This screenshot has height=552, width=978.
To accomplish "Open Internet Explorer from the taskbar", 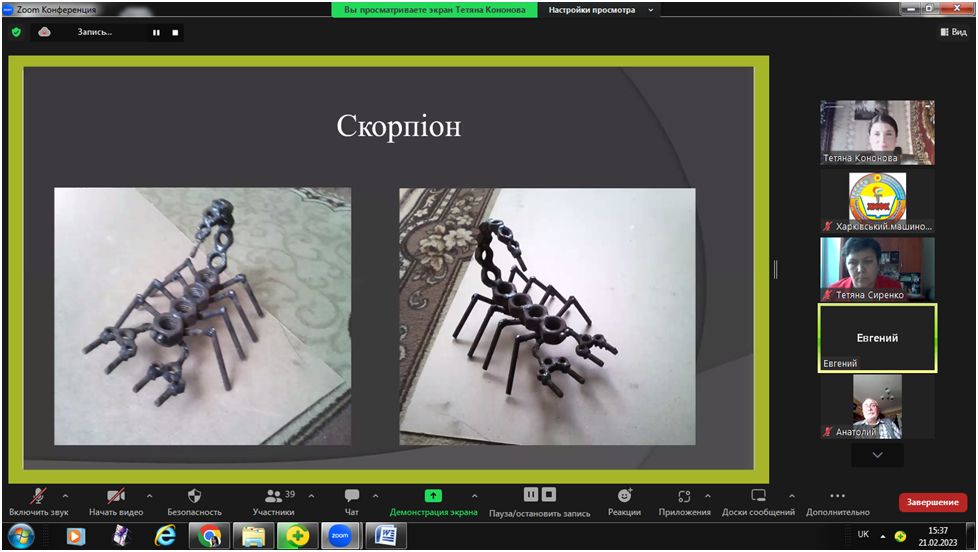I will 165,536.
